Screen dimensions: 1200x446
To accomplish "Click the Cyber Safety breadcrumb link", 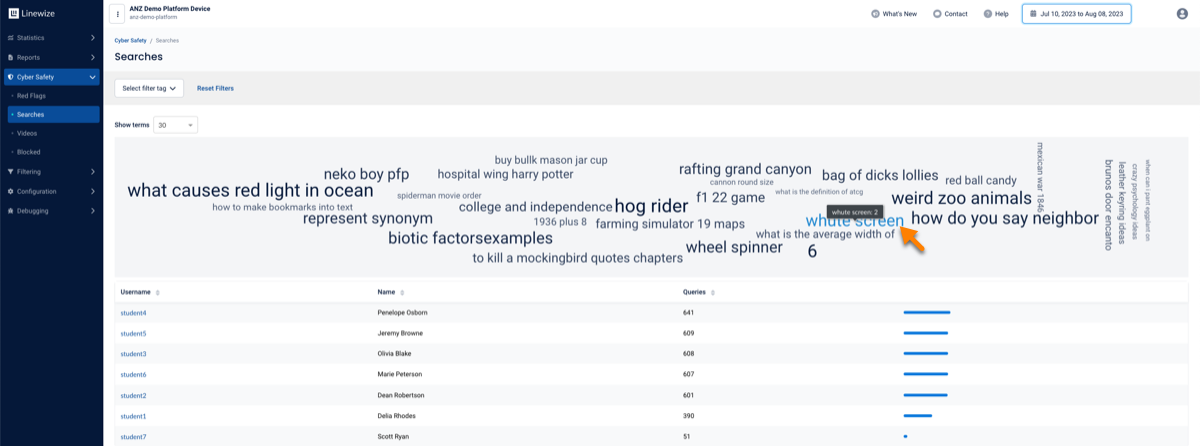I will 130,40.
